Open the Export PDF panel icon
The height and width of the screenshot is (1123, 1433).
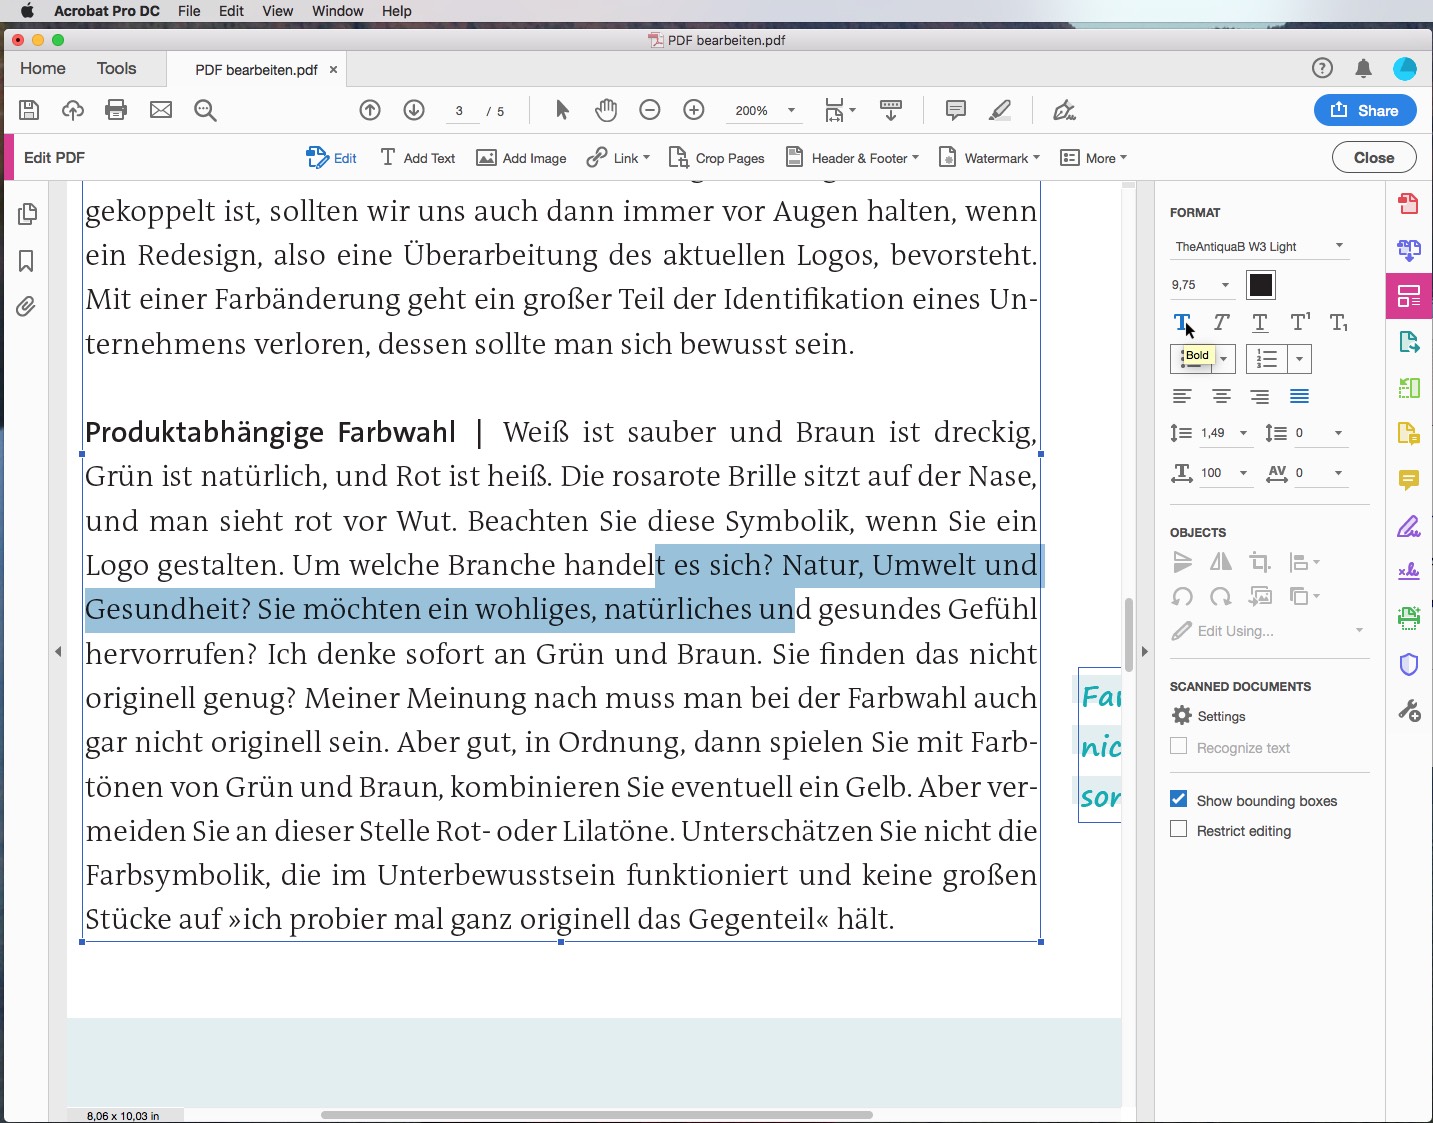[1409, 342]
